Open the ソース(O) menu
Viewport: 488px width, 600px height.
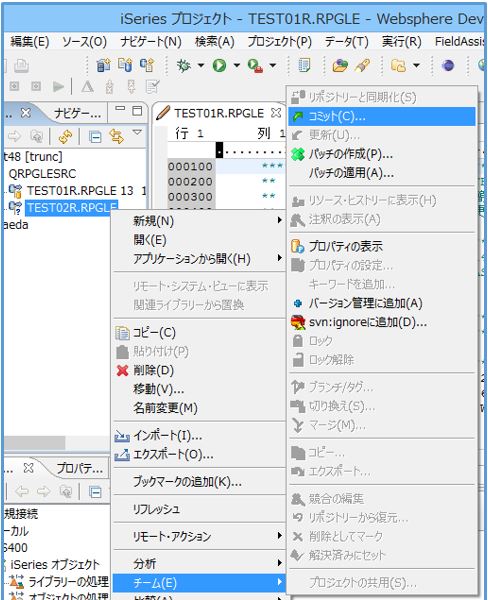85,41
